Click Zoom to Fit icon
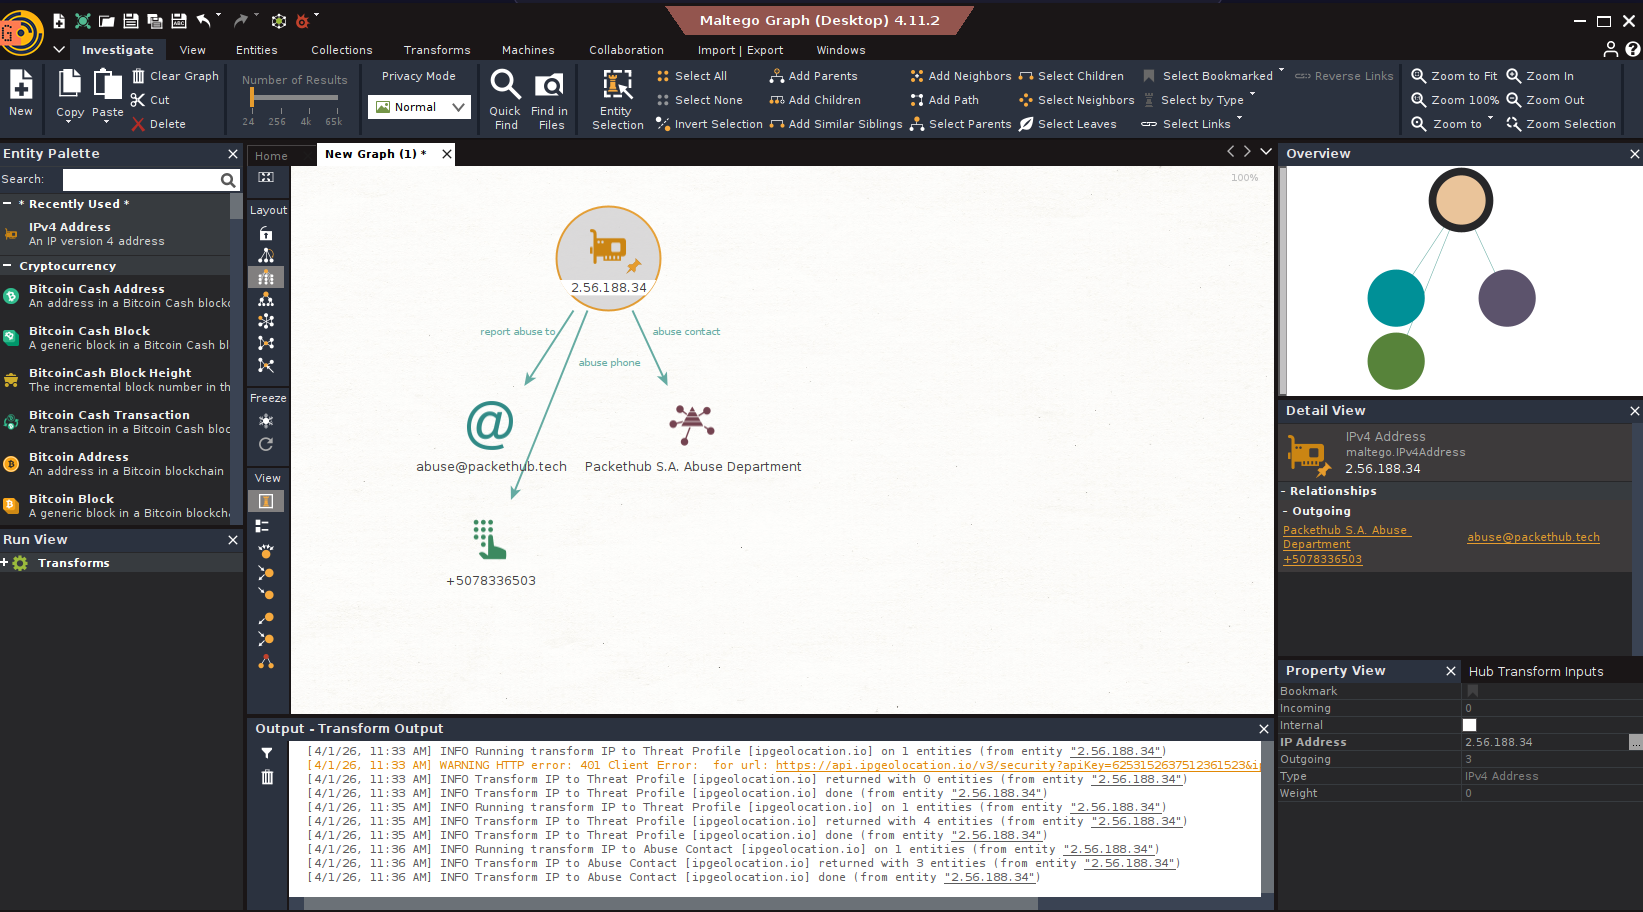This screenshot has width=1643, height=912. [x=1418, y=76]
